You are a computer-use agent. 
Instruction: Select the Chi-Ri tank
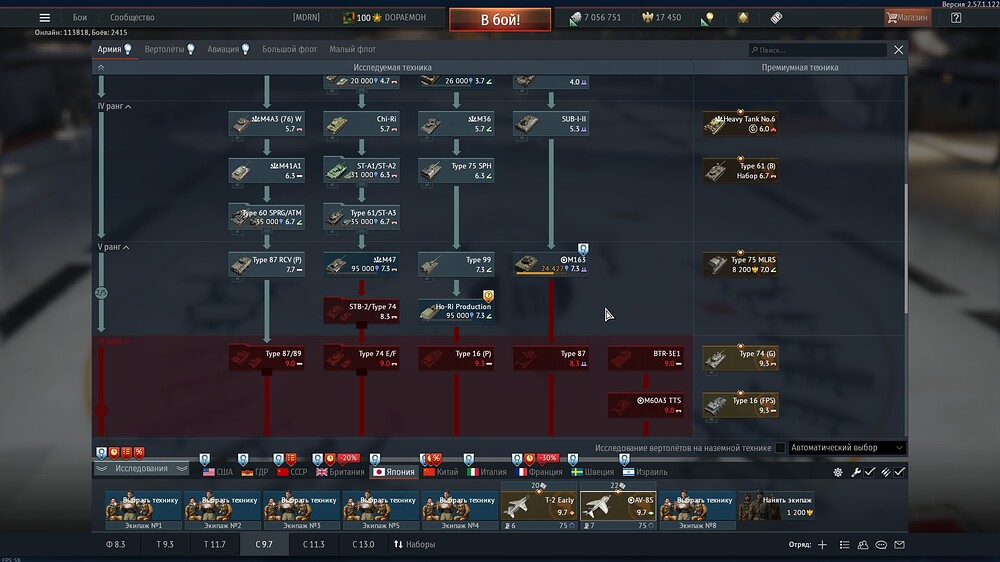point(362,124)
